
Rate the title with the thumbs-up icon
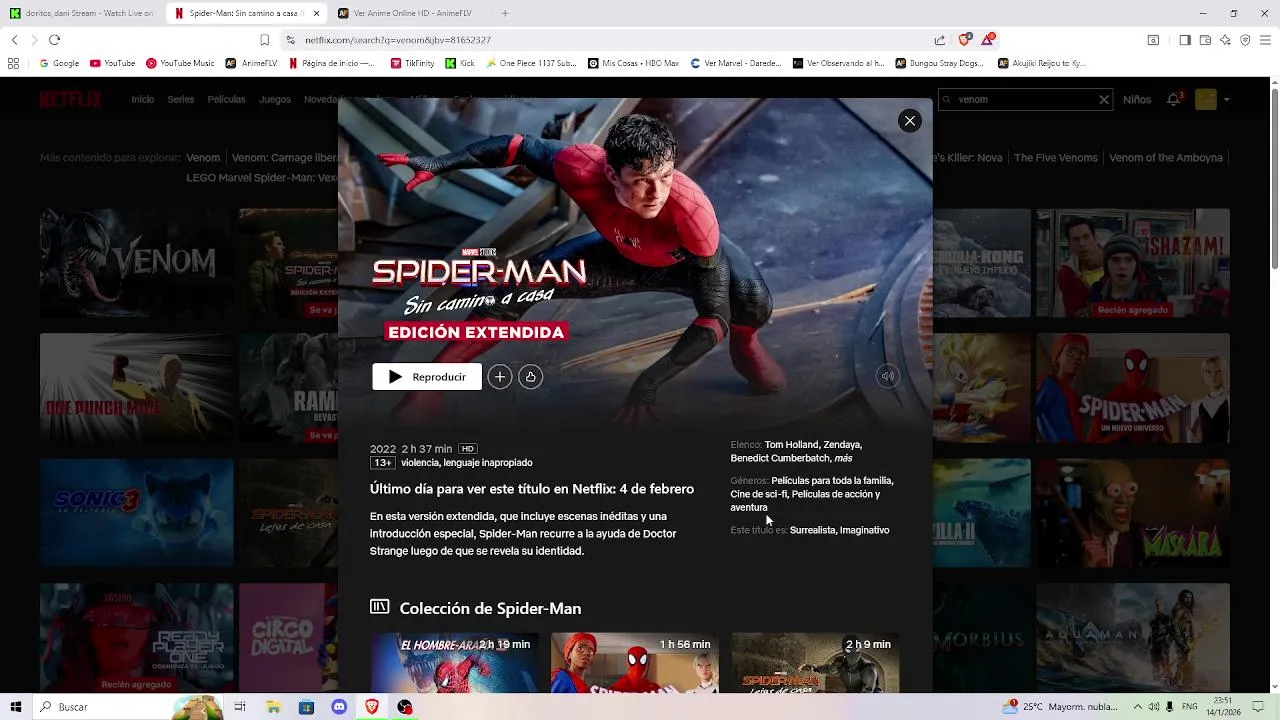pyautogui.click(x=531, y=377)
